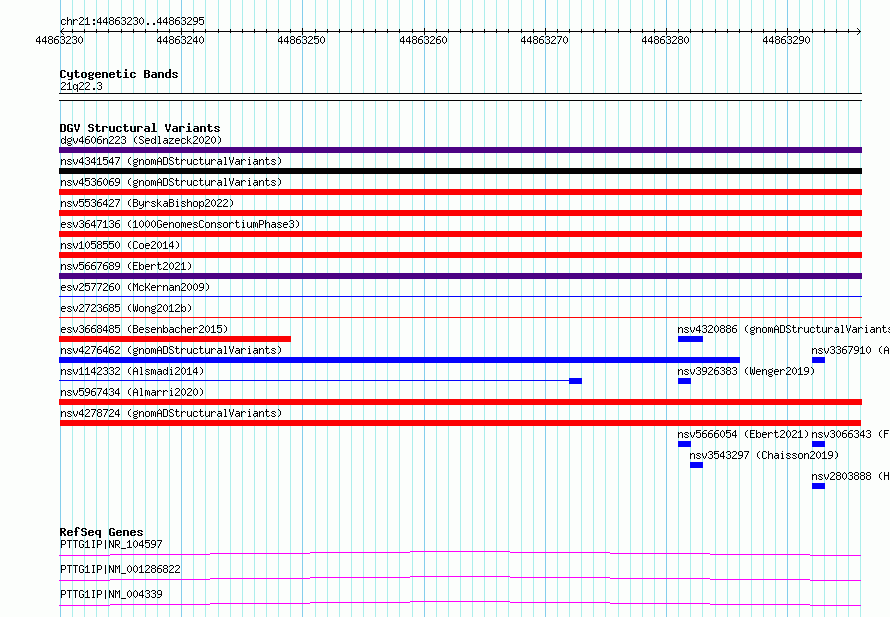Click the short red esv3668485 Besenbacher2015 bar
The image size is (890, 617).
[175, 339]
